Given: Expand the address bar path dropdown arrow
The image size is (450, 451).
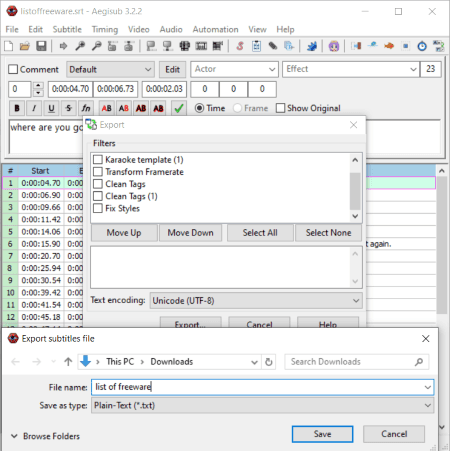Looking at the screenshot, I should pos(254,362).
